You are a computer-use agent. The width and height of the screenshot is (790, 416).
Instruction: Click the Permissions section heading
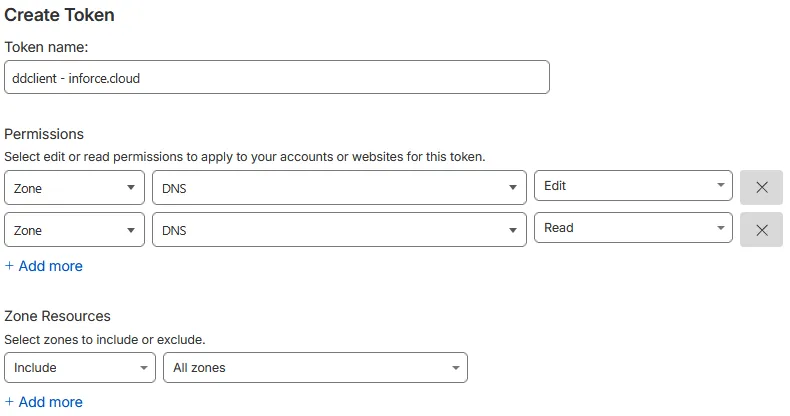44,134
